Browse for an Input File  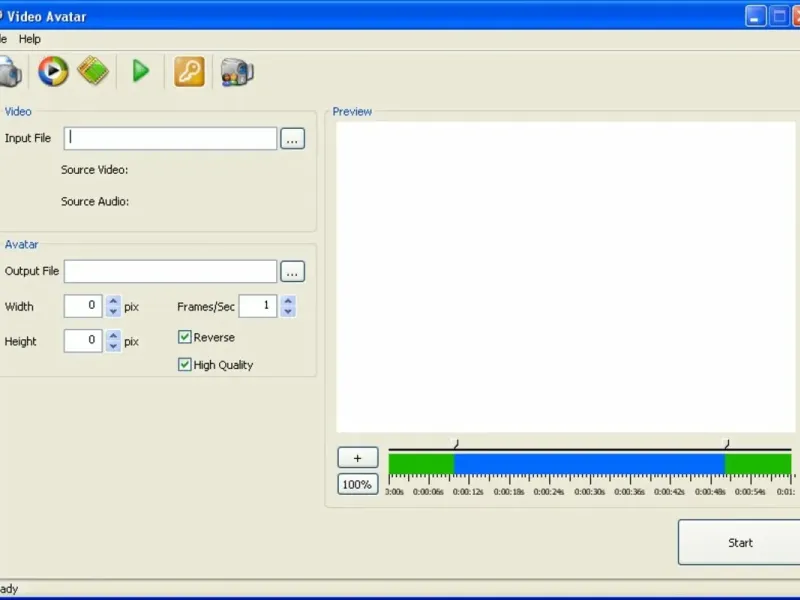292,138
